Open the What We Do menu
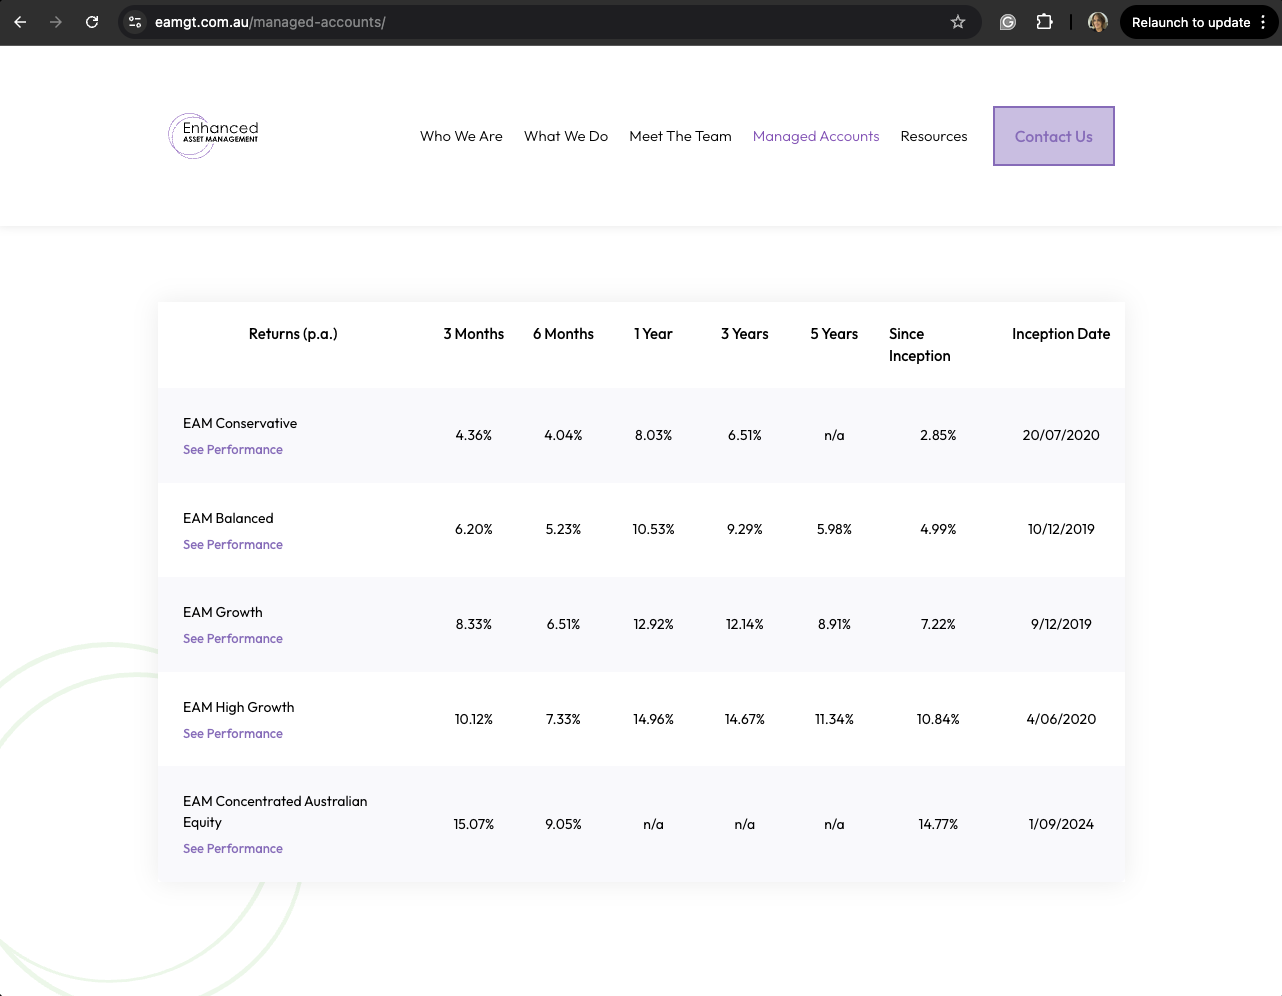1282x996 pixels. pos(566,136)
